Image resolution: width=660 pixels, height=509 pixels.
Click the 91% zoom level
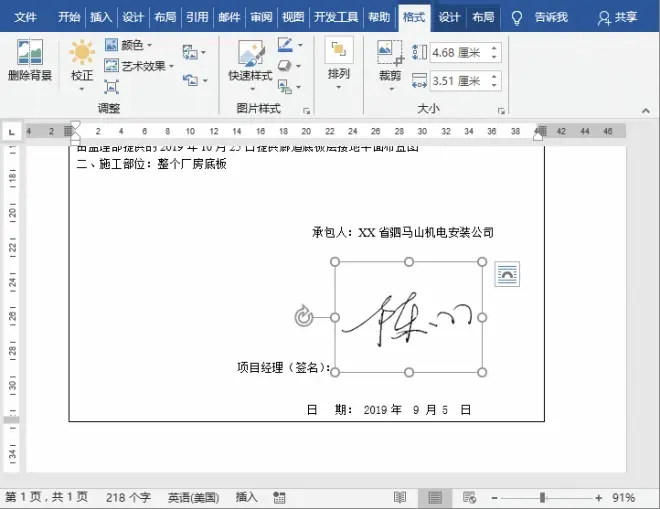point(623,498)
